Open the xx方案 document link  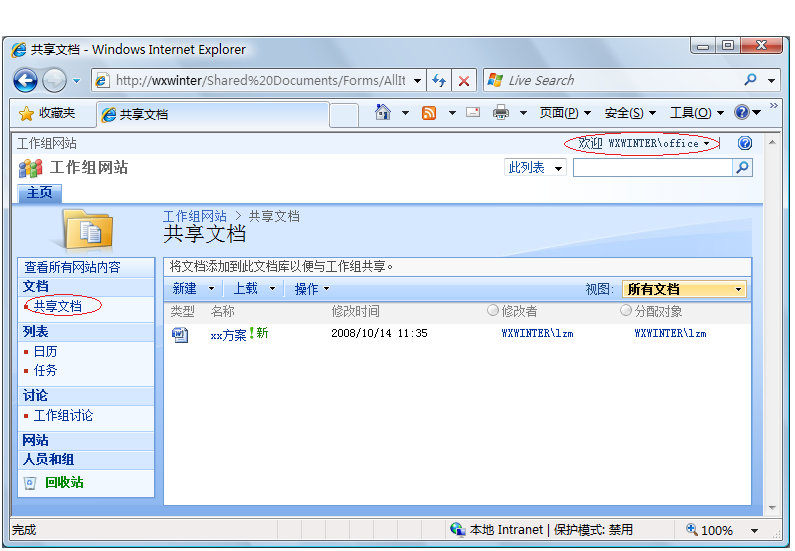click(x=229, y=335)
